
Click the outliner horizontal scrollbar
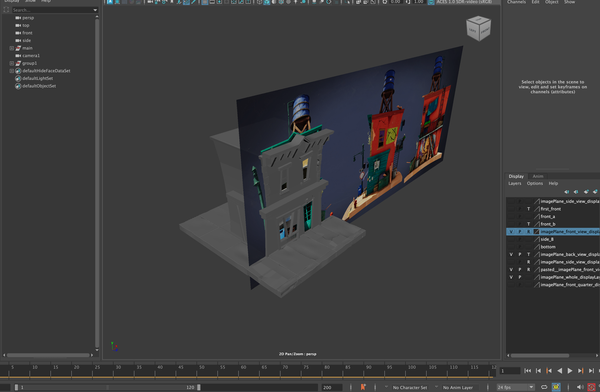coord(48,355)
